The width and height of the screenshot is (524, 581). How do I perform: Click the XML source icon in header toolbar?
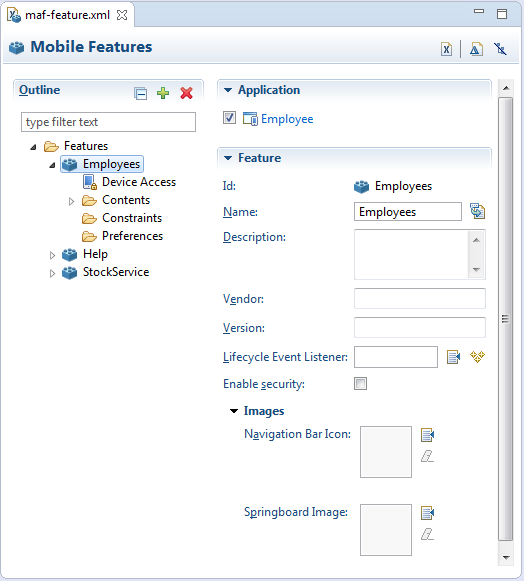point(446,49)
